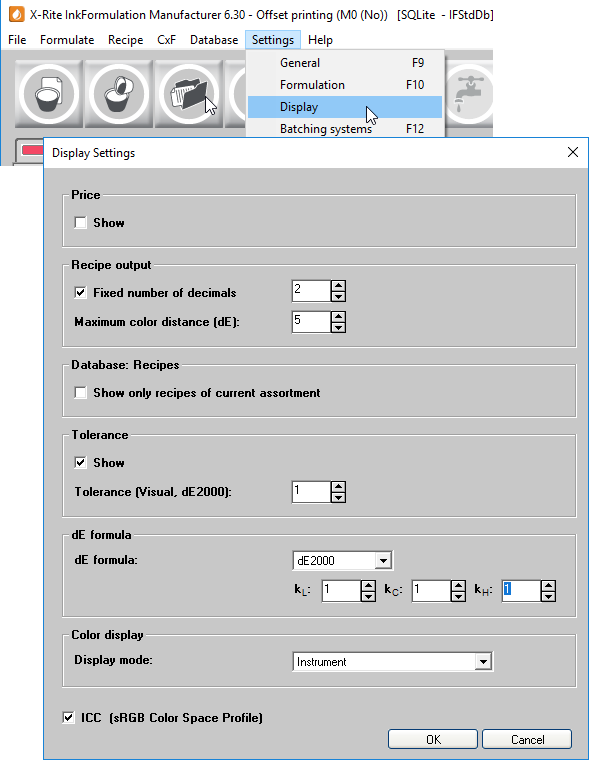The width and height of the screenshot is (593, 764).
Task: Click the faucet tap toolbar icon
Action: [x=469, y=94]
